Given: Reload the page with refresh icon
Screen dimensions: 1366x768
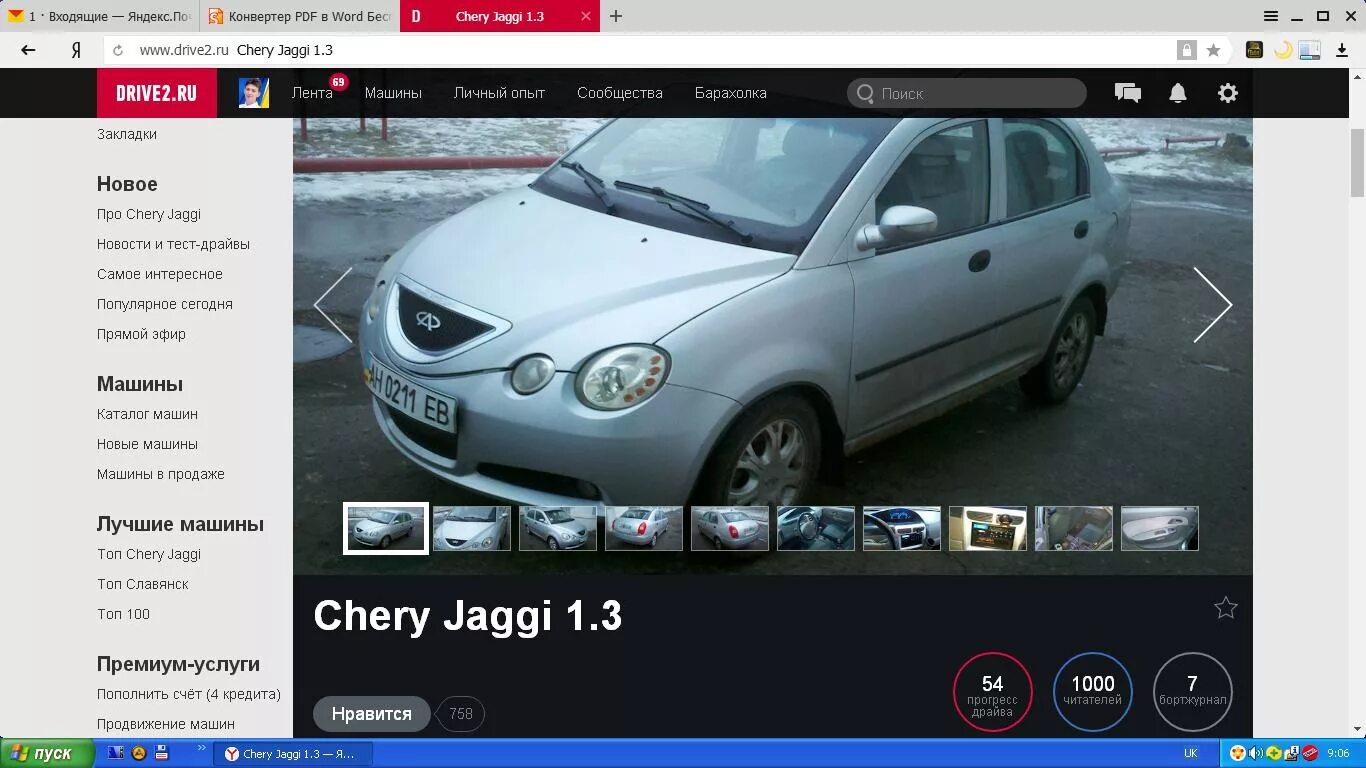Looking at the screenshot, I should (118, 50).
